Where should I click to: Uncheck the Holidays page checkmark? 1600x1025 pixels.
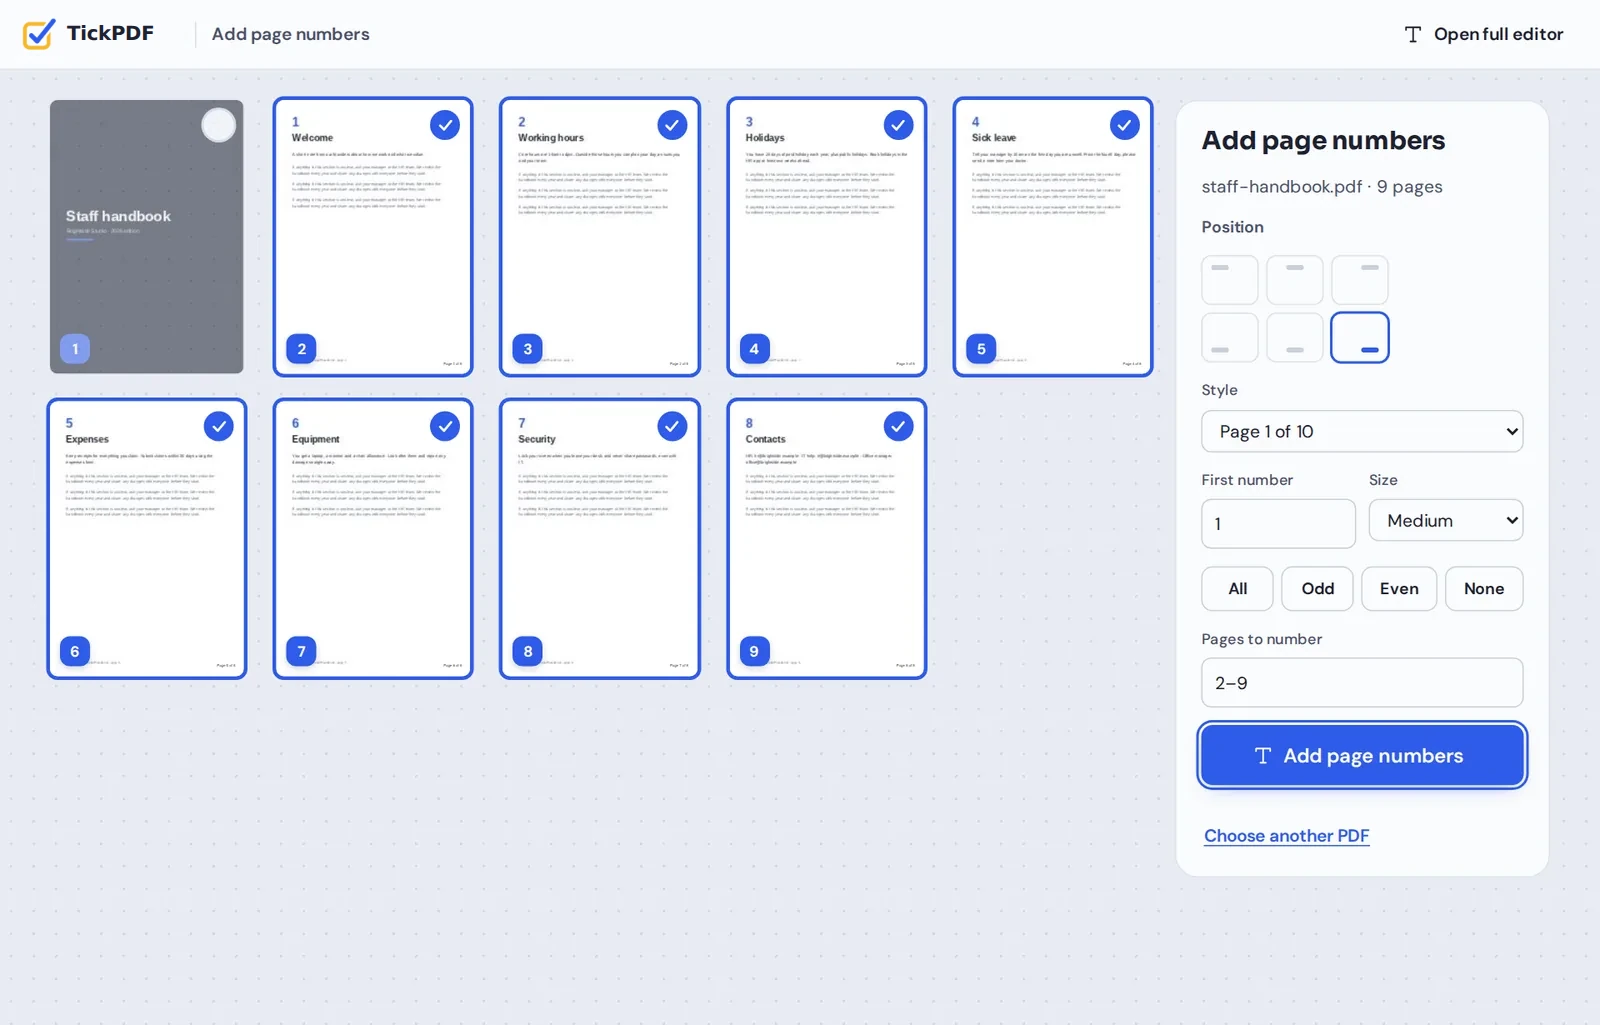[x=898, y=125]
